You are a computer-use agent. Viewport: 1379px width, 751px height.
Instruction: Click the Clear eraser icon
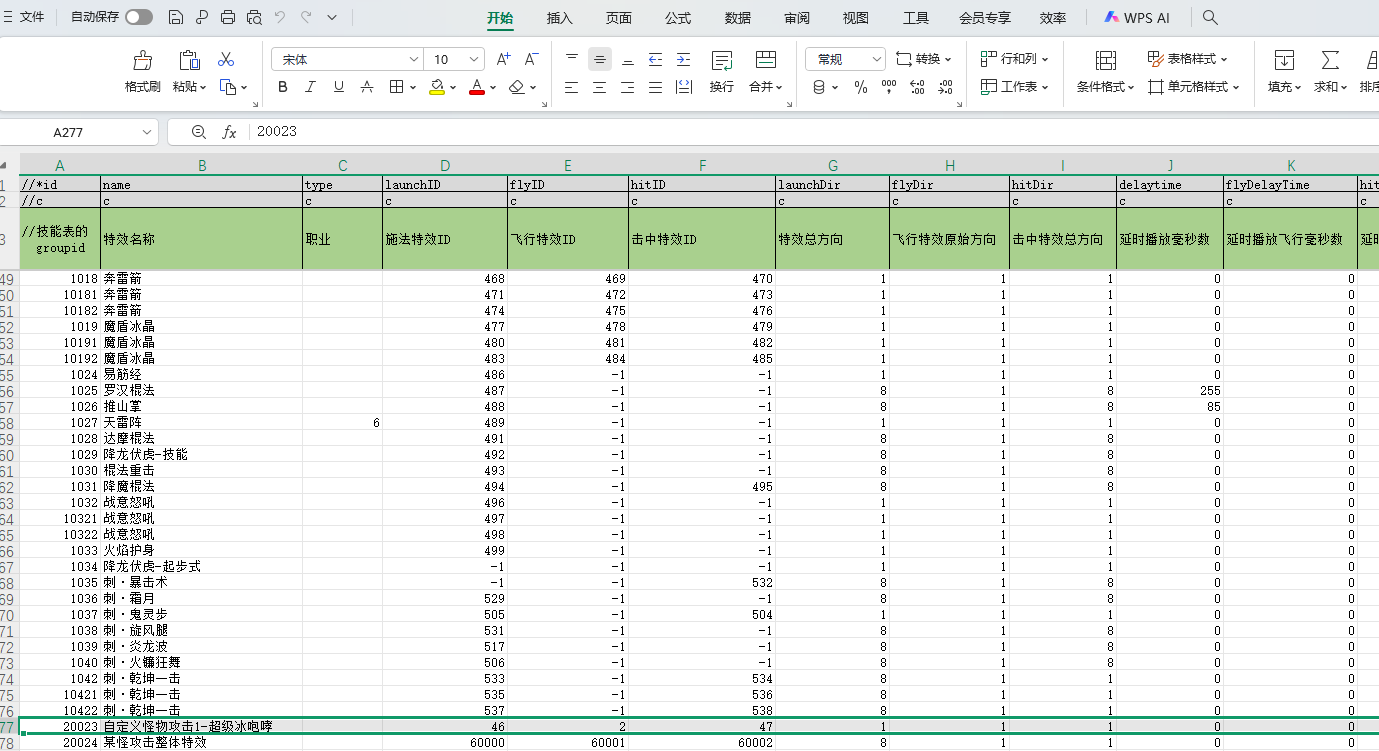point(516,87)
